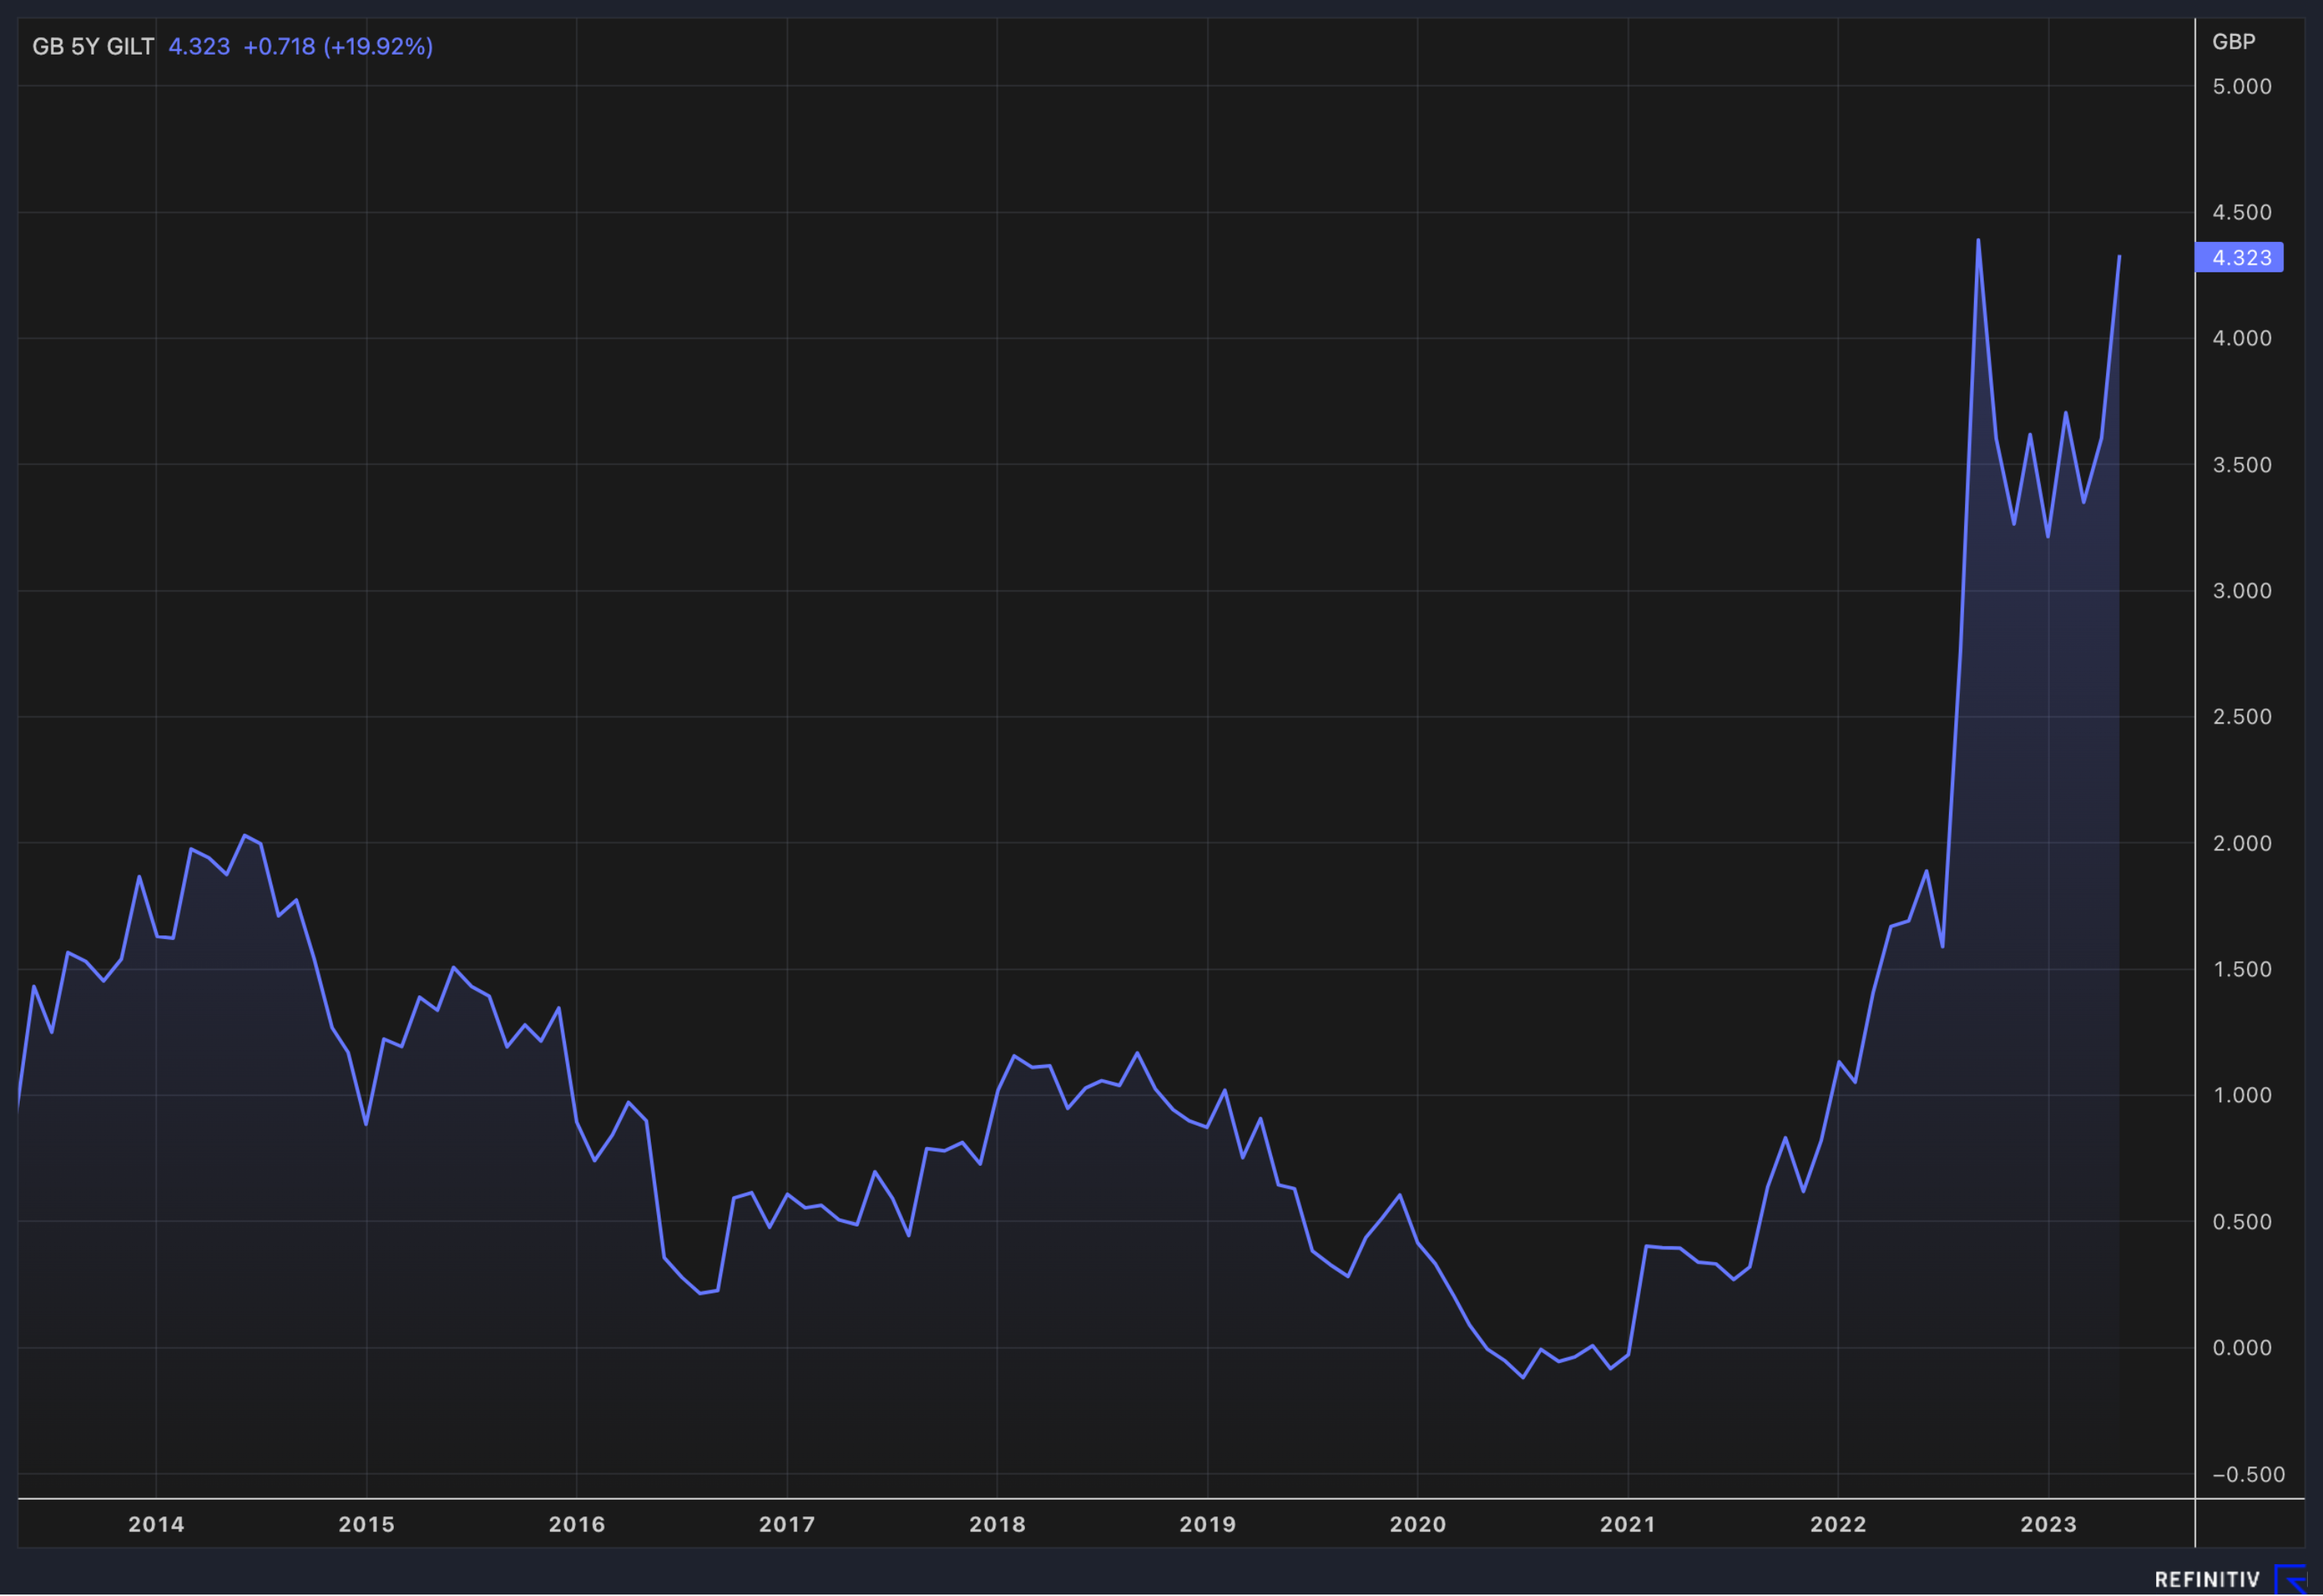Viewport: 2323px width, 1596px height.
Task: Click the 4.500 y-axis label
Action: pyautogui.click(x=2242, y=212)
